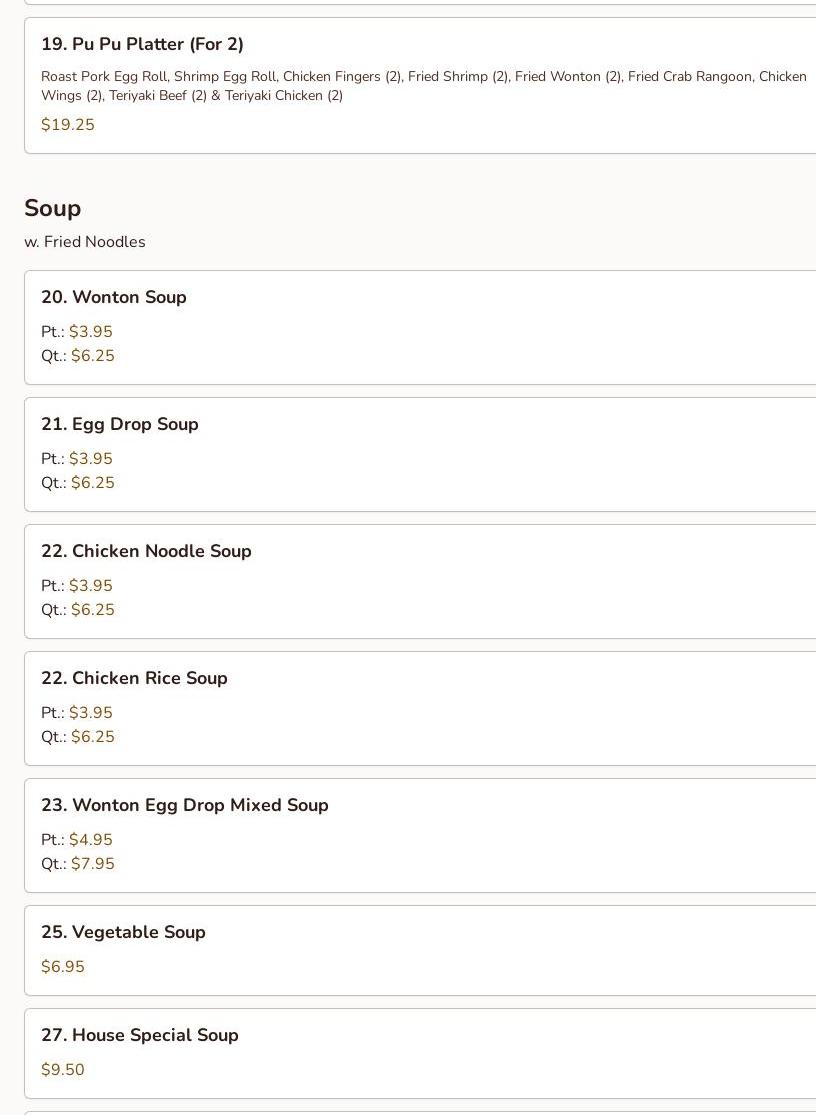The image size is (816, 1115).
Task: Open the 20. Wonton Soup item
Action: click(x=114, y=297)
